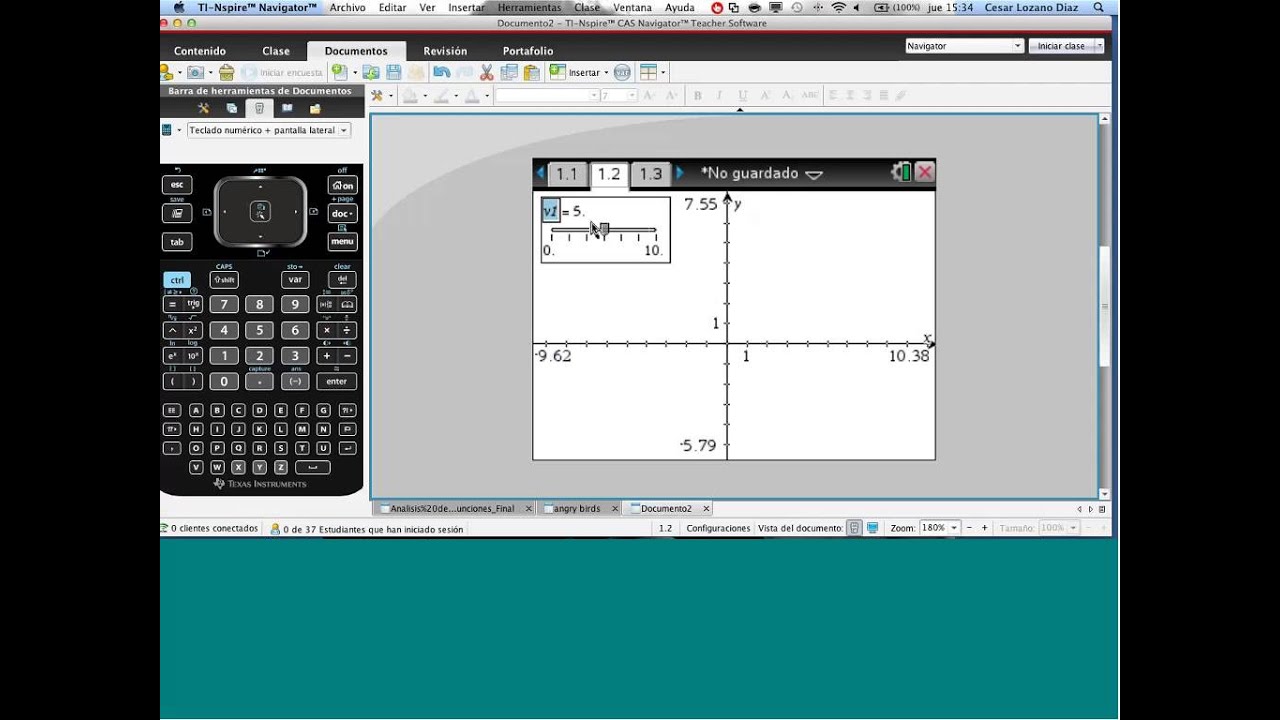The width and height of the screenshot is (1280, 720).
Task: Click the blue undo arrow icon
Action: point(441,72)
